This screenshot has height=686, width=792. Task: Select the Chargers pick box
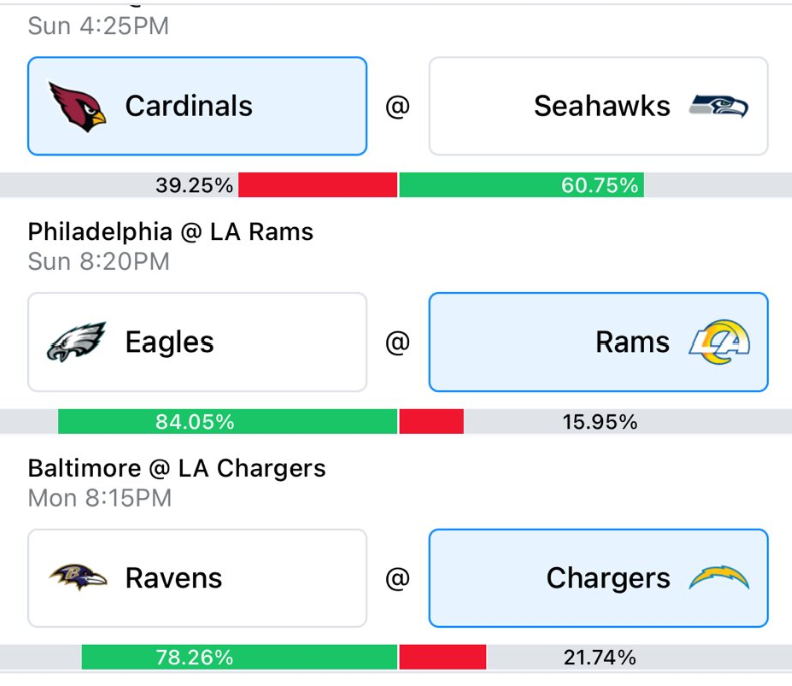point(599,578)
